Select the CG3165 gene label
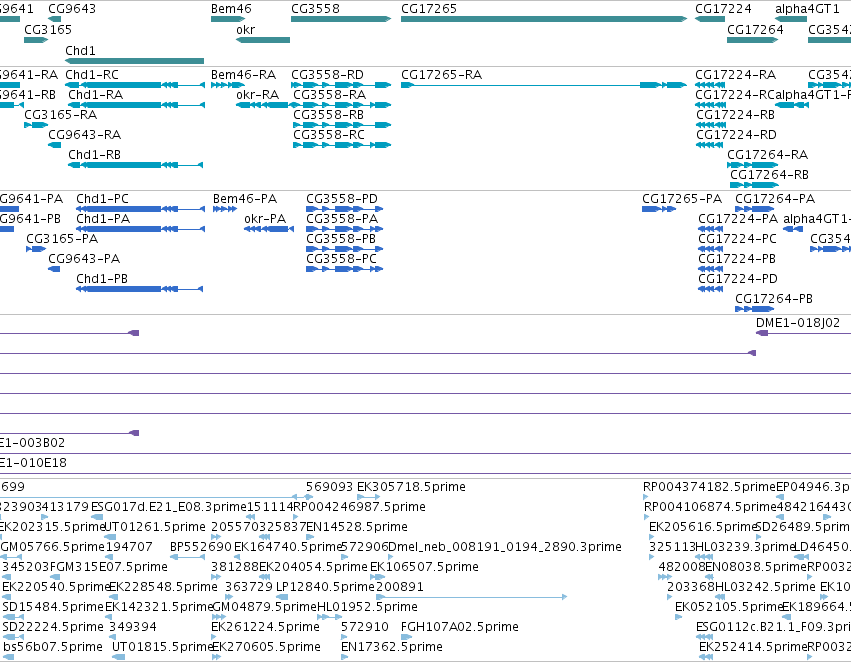Viewport: 851px width, 662px height. click(x=48, y=29)
